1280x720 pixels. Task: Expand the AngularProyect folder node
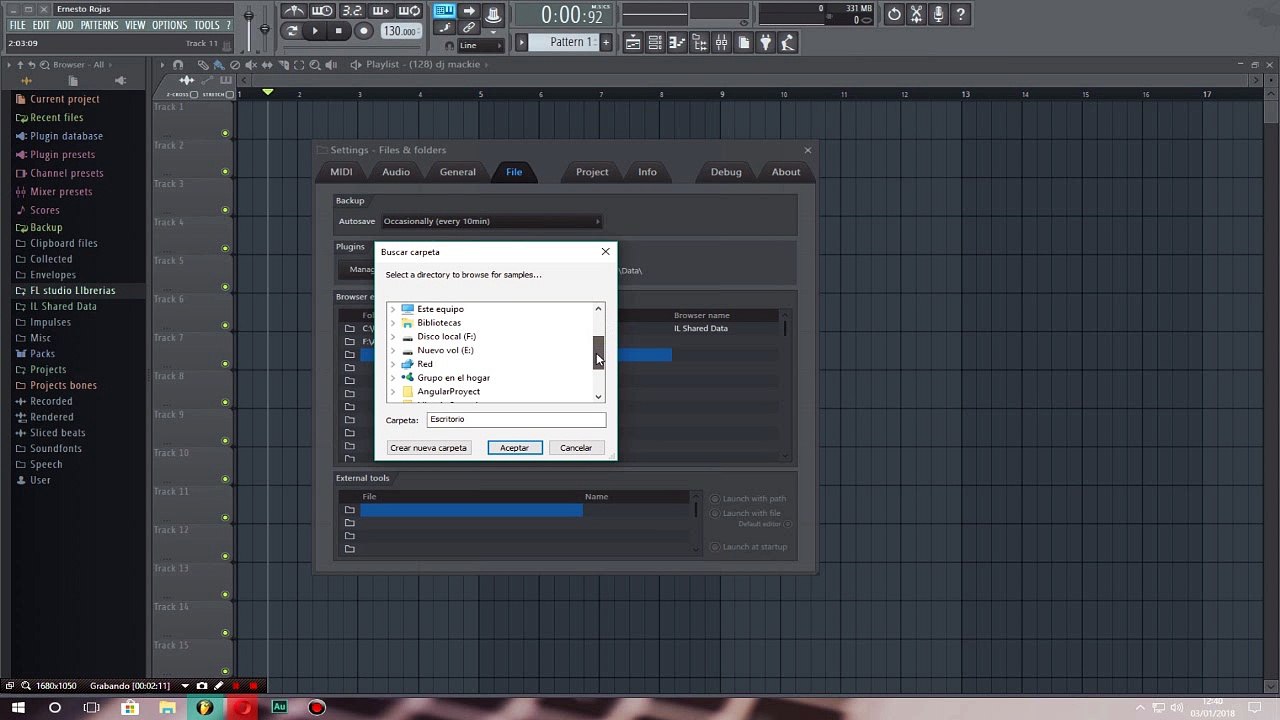click(x=393, y=392)
